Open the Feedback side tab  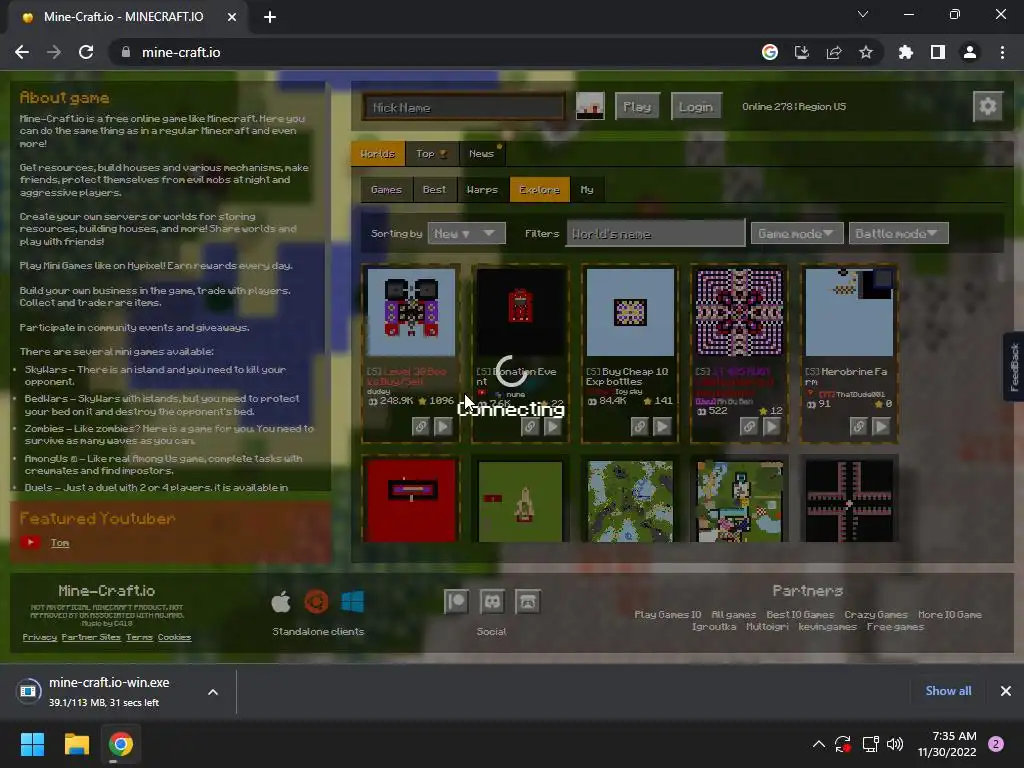tap(1014, 366)
